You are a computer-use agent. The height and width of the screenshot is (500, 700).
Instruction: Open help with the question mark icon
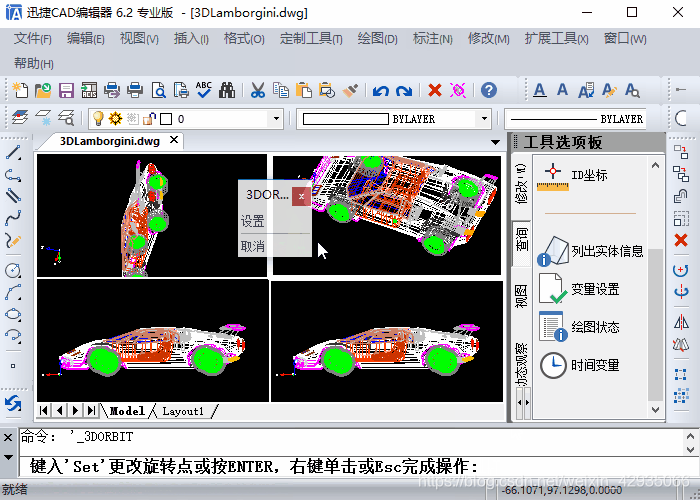[x=489, y=91]
